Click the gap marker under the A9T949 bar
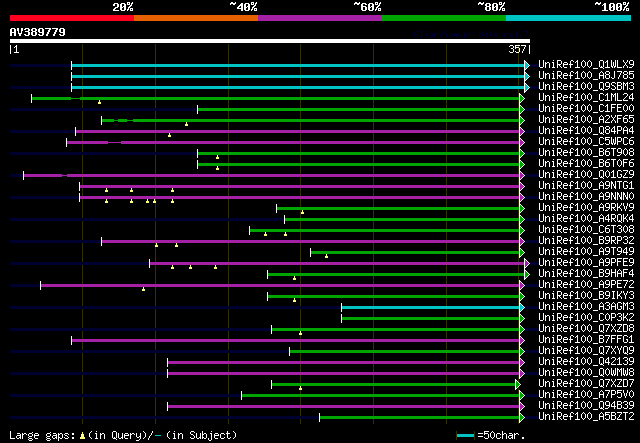 [x=327, y=256]
